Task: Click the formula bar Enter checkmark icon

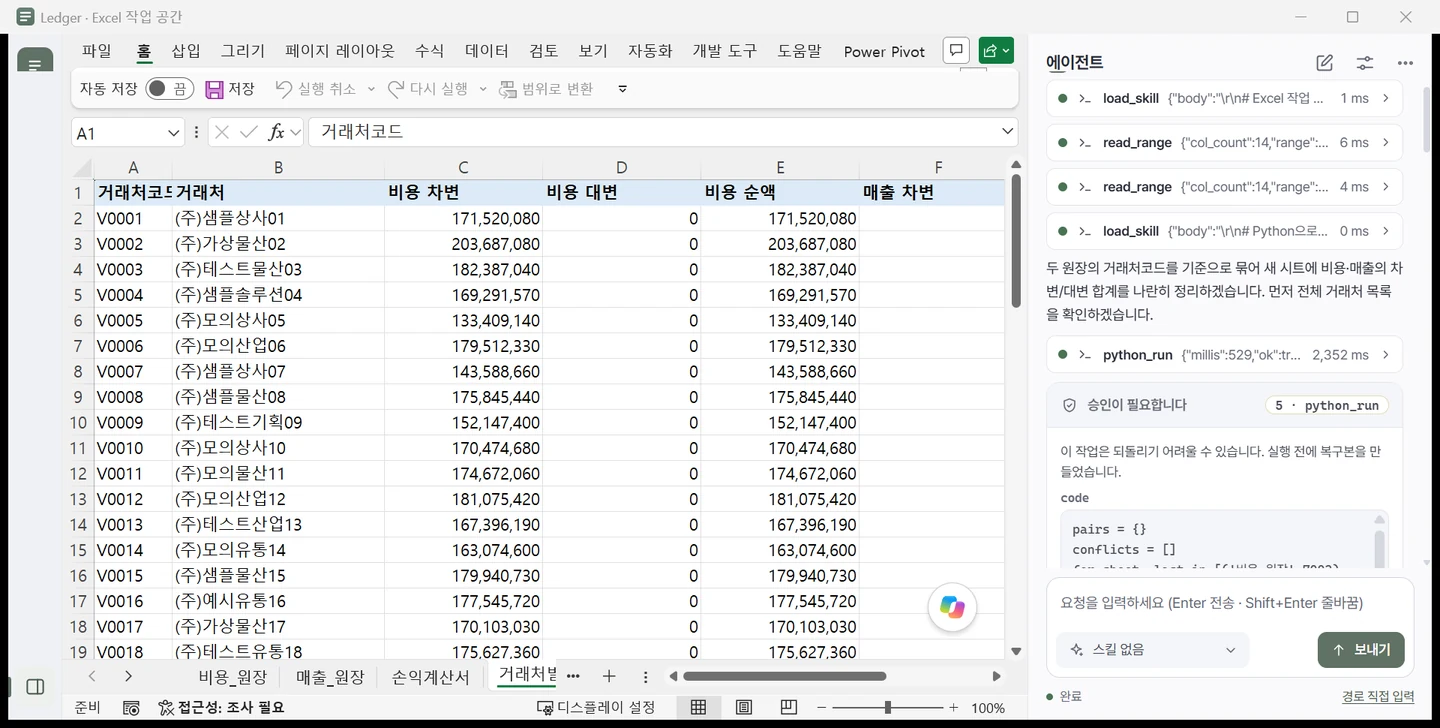Action: click(249, 132)
